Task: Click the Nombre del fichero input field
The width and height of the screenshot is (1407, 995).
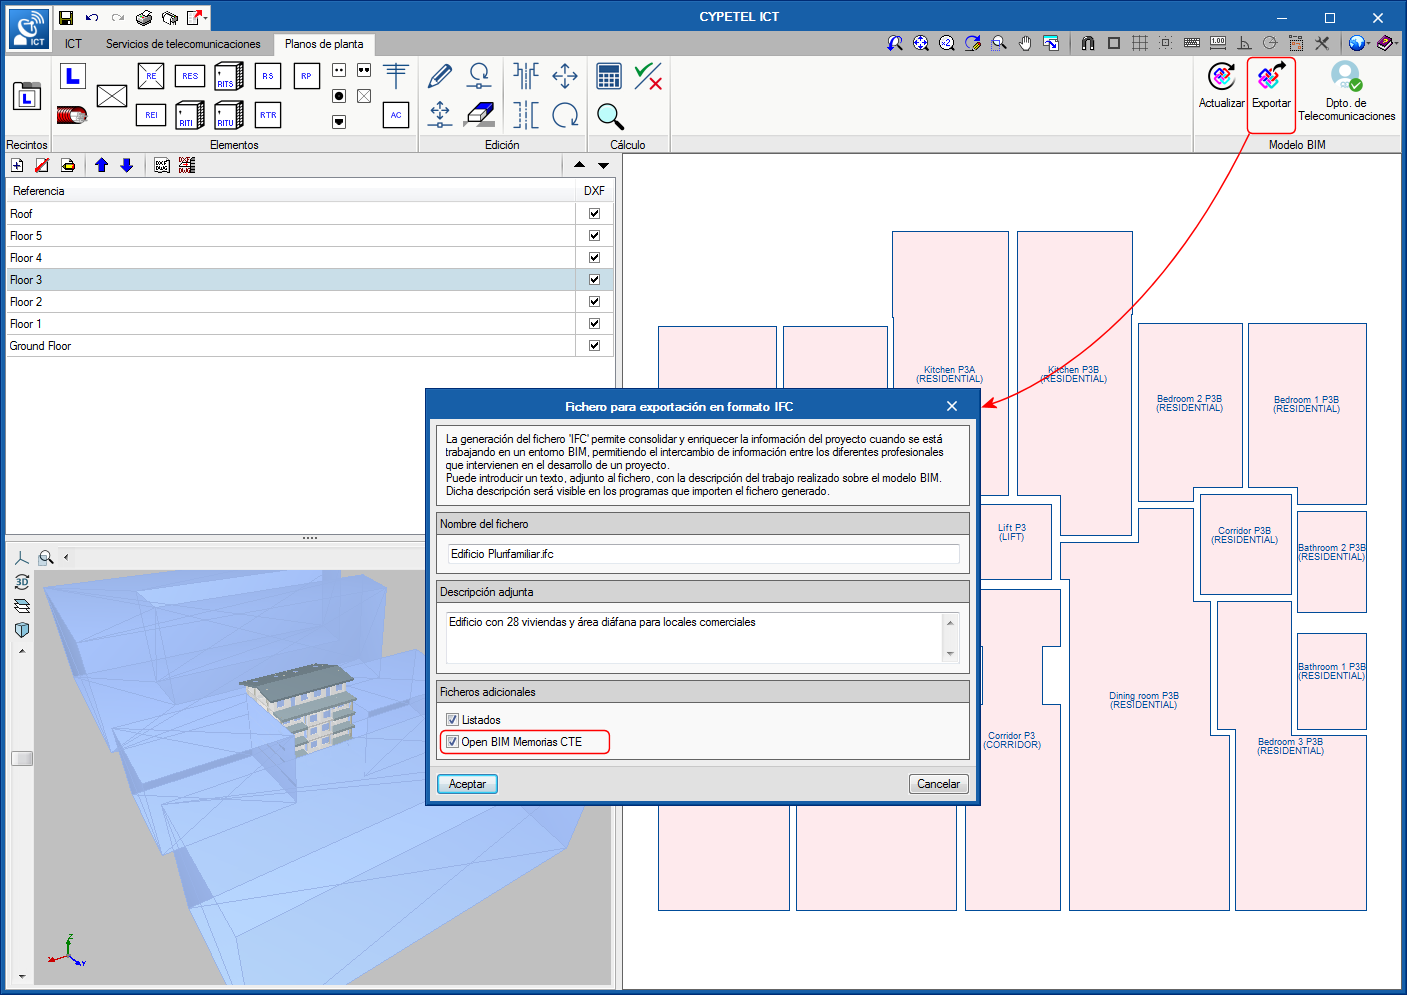Action: coord(704,554)
